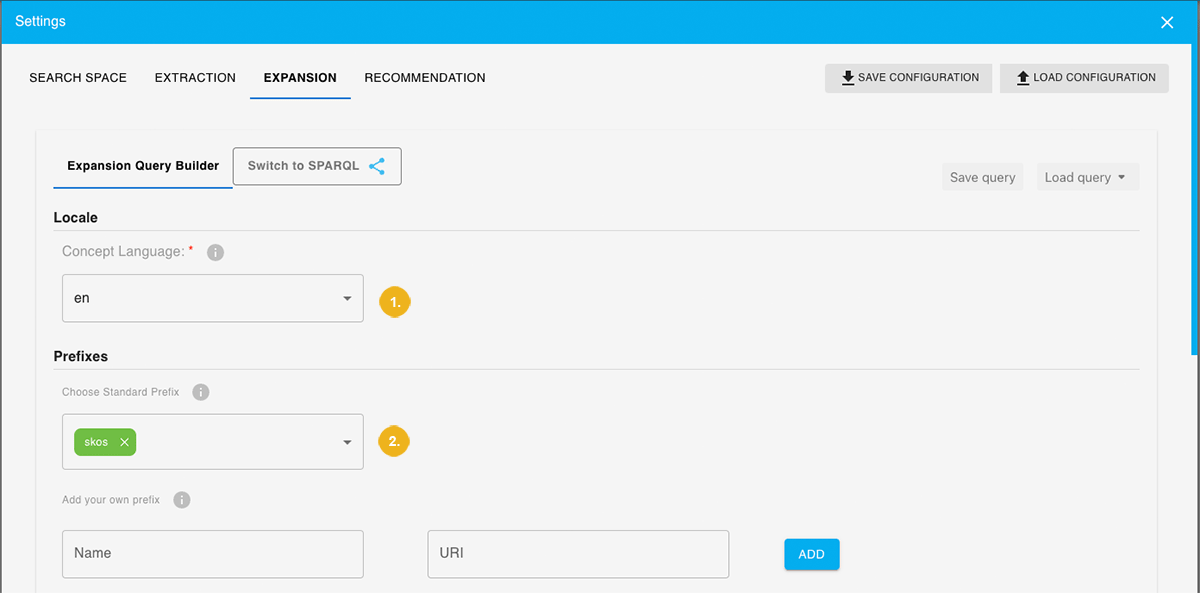This screenshot has width=1200, height=593.
Task: Switch to the EXTRACTION tab
Action: click(x=194, y=77)
